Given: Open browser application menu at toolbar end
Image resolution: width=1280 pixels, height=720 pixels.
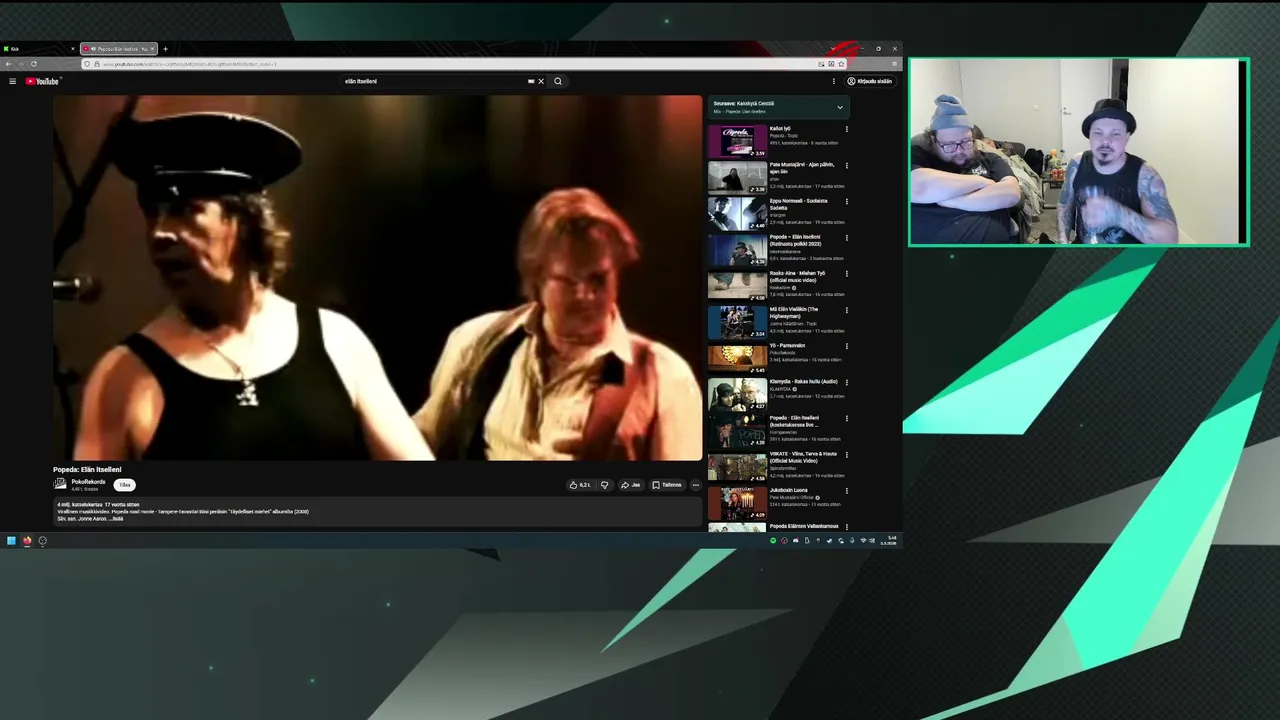Looking at the screenshot, I should [894, 64].
